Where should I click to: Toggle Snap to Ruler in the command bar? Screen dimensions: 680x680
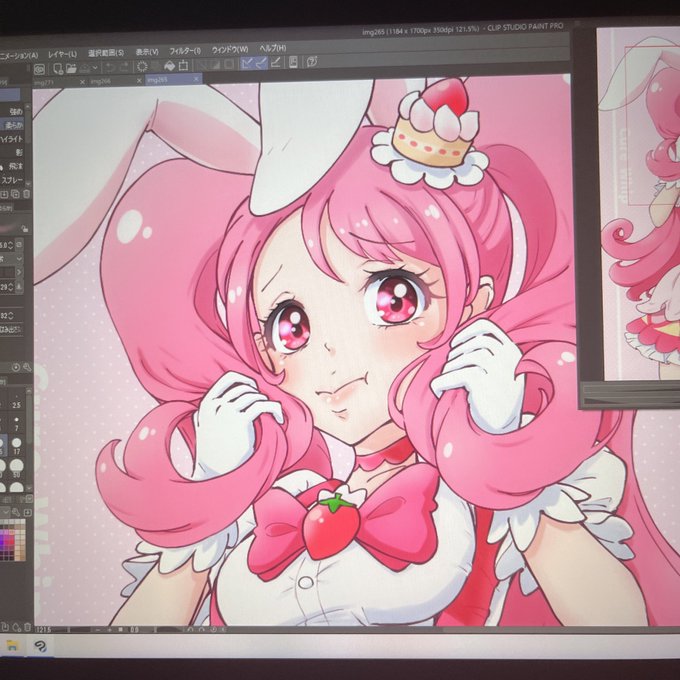[247, 63]
